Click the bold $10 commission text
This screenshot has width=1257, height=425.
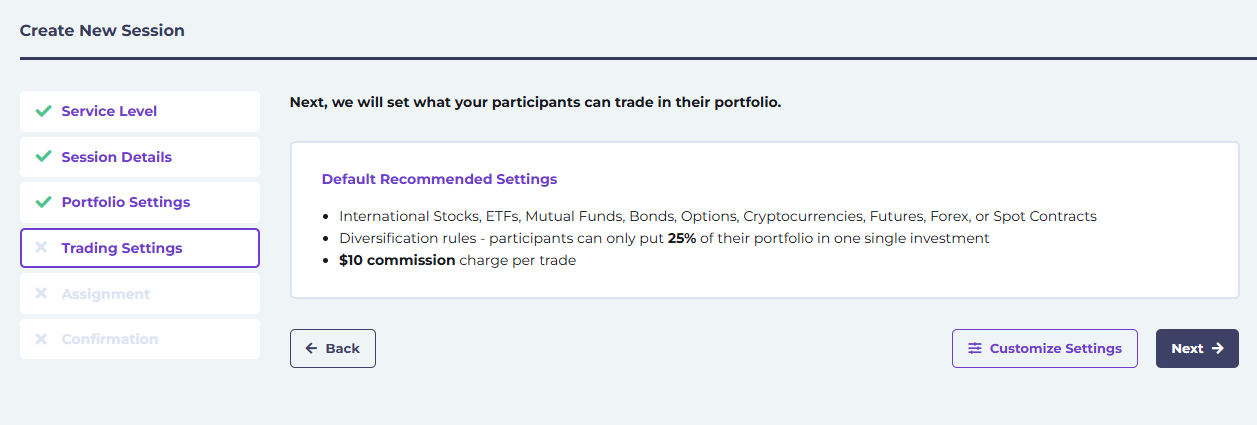click(397, 261)
